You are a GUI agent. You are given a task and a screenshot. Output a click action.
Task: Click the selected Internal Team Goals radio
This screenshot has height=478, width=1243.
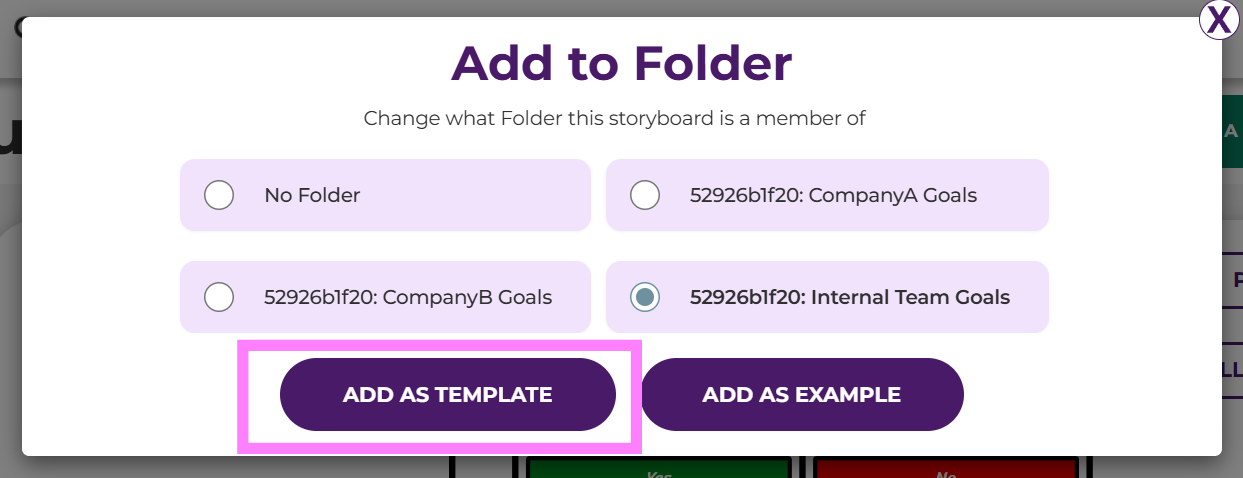pyautogui.click(x=645, y=297)
